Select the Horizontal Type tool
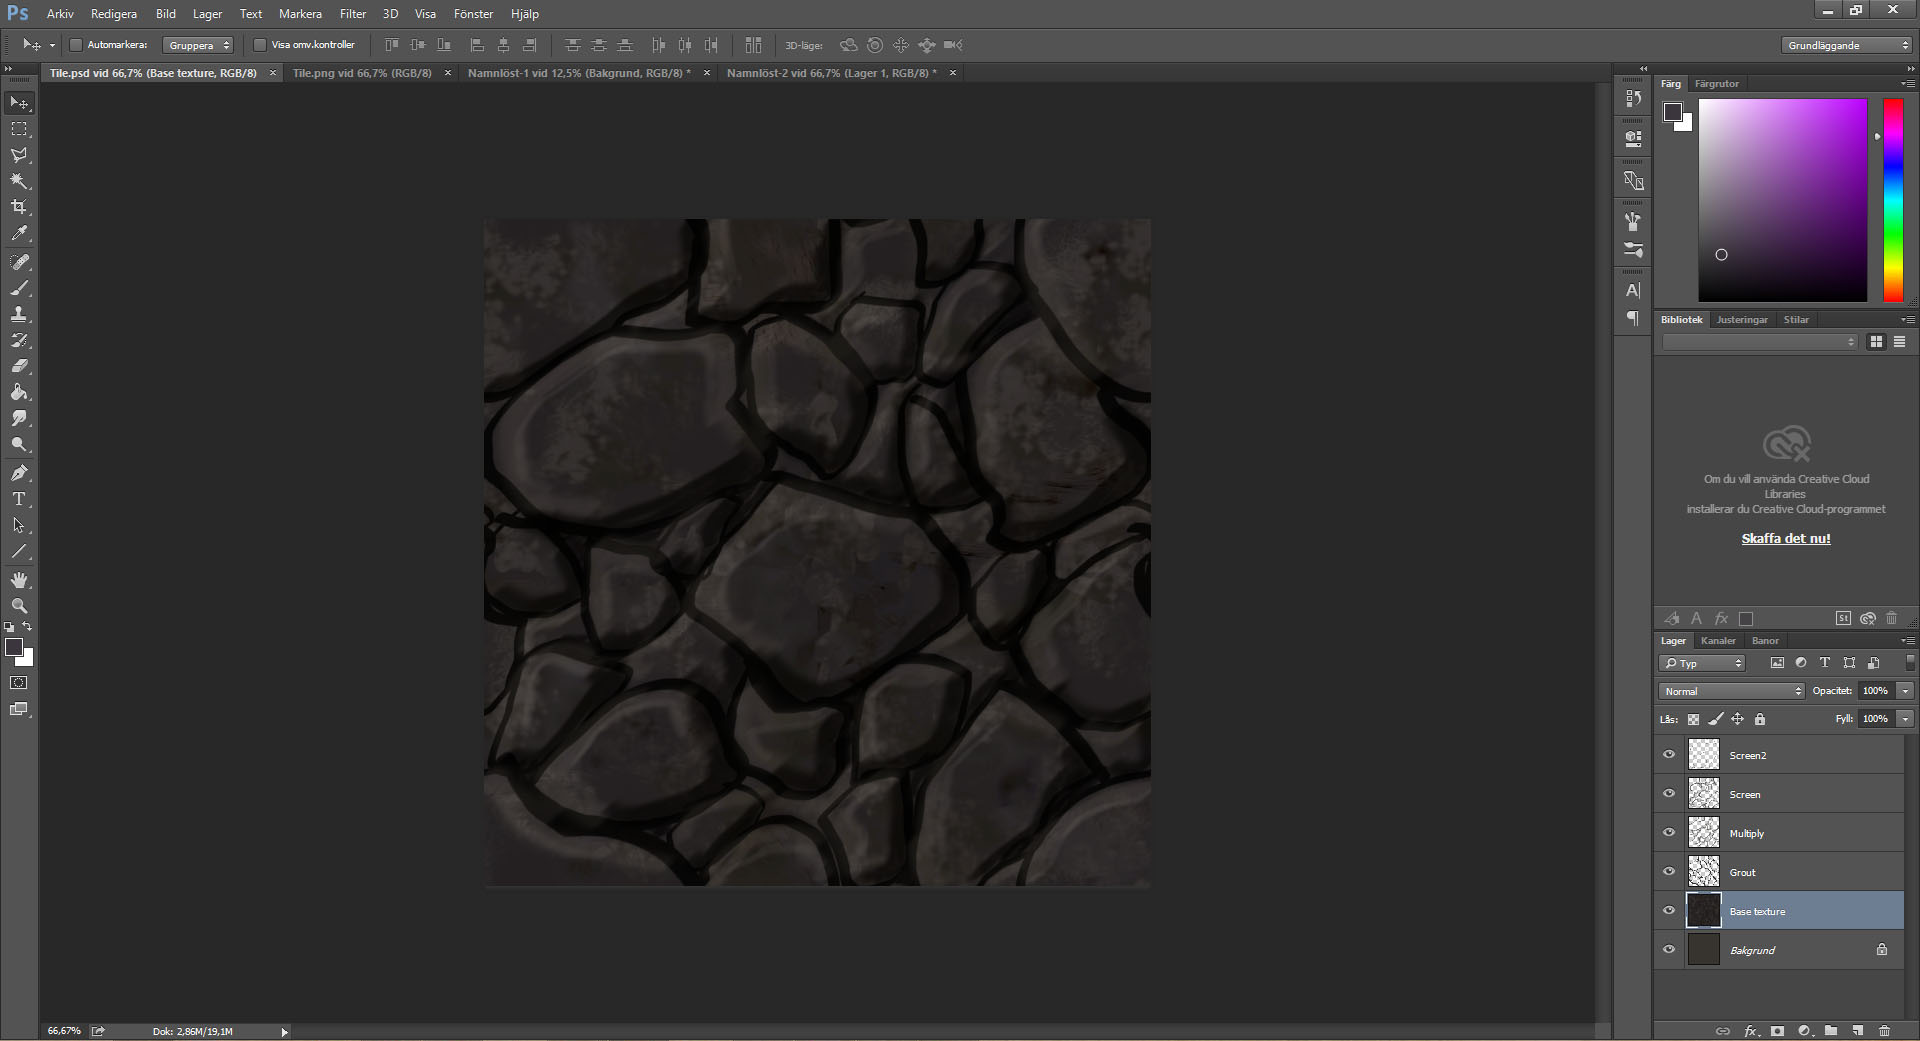Image resolution: width=1920 pixels, height=1041 pixels. point(18,498)
